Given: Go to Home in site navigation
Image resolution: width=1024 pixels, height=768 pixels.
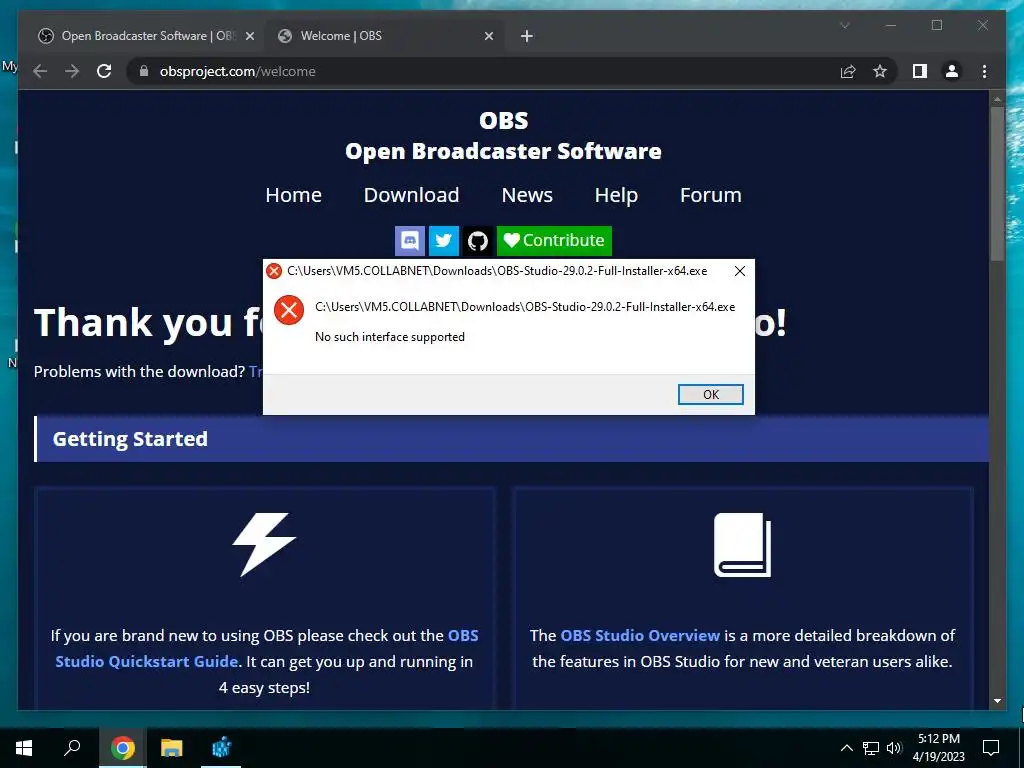Looking at the screenshot, I should point(293,195).
